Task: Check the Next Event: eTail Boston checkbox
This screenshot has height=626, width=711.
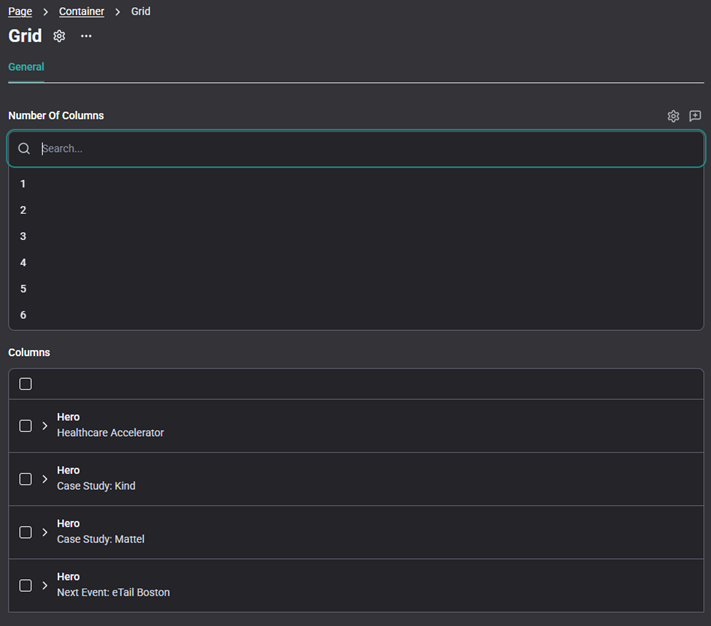Action: (25, 585)
